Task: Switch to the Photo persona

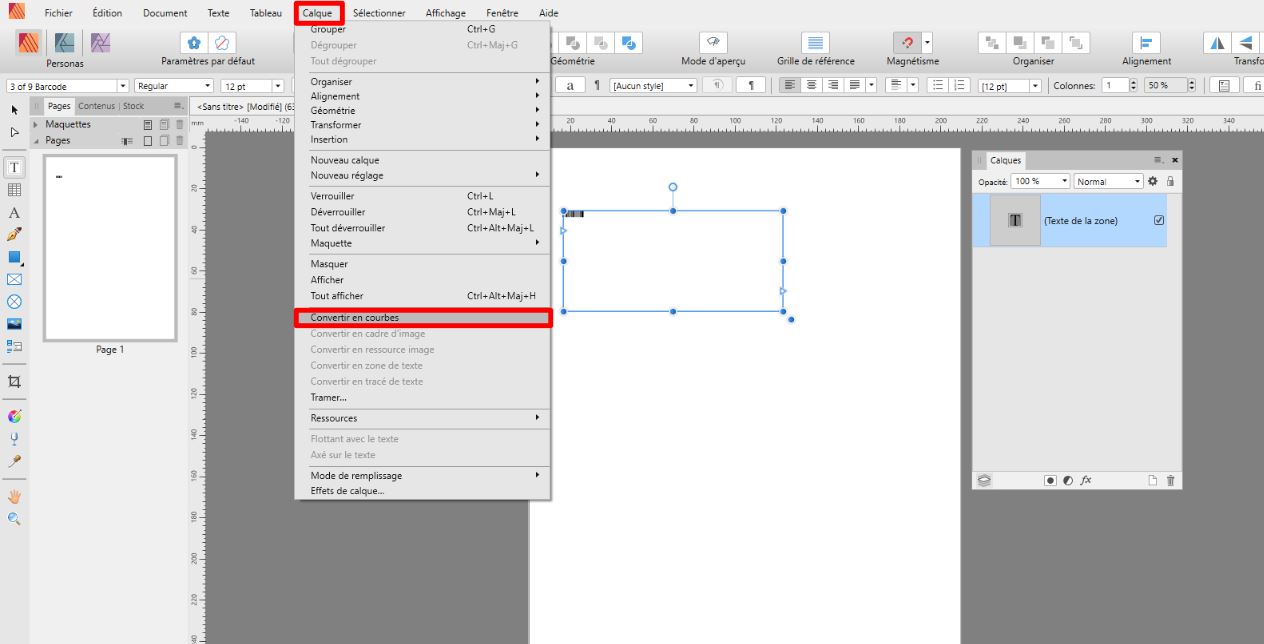Action: point(100,42)
